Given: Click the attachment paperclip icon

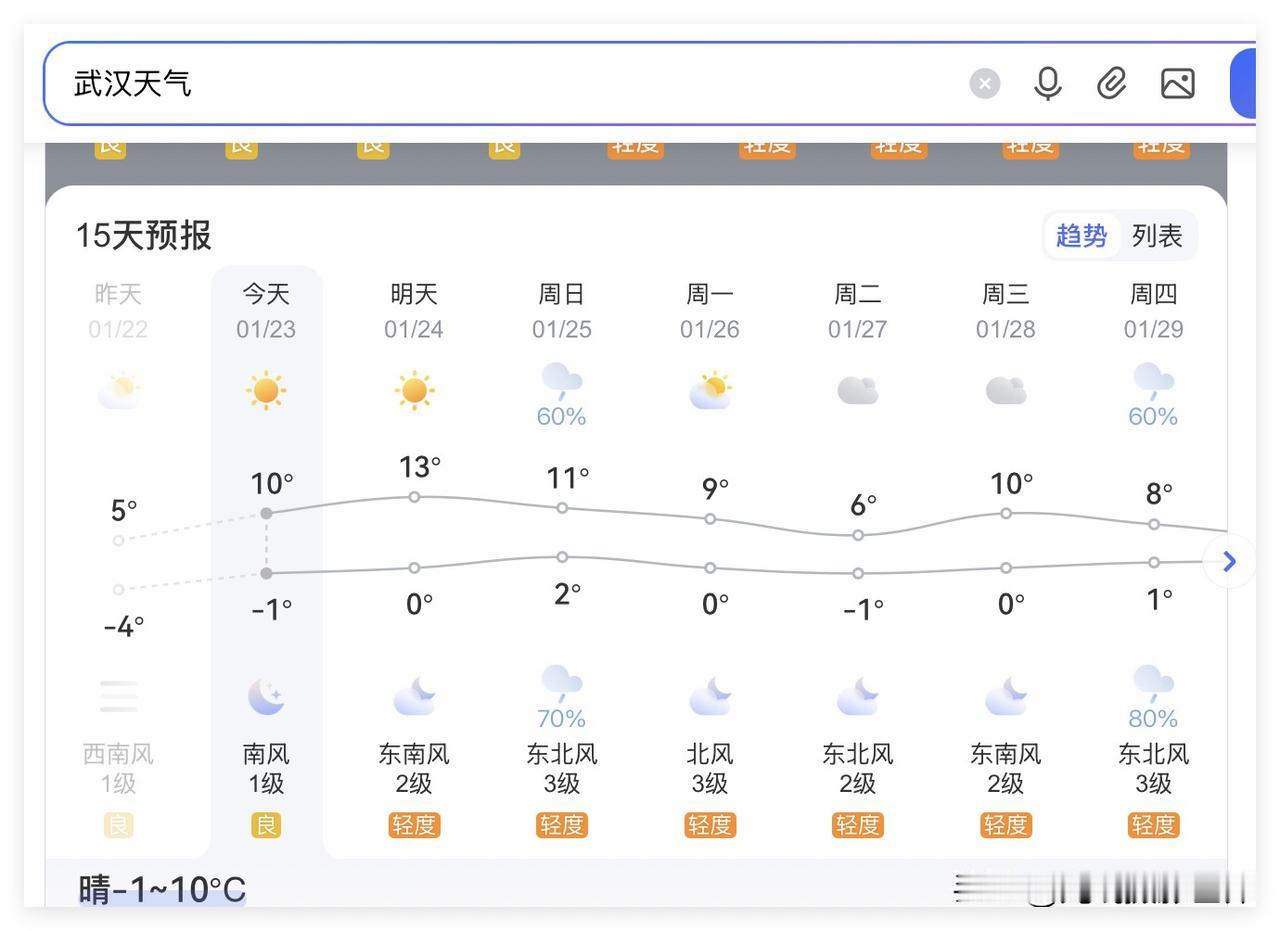Looking at the screenshot, I should 1111,84.
